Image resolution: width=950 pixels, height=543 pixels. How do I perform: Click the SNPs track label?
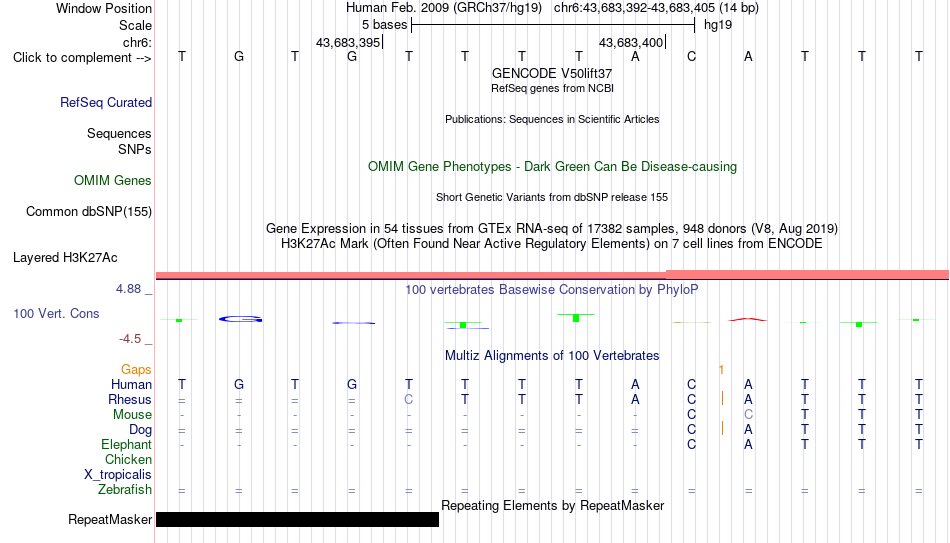tap(135, 149)
